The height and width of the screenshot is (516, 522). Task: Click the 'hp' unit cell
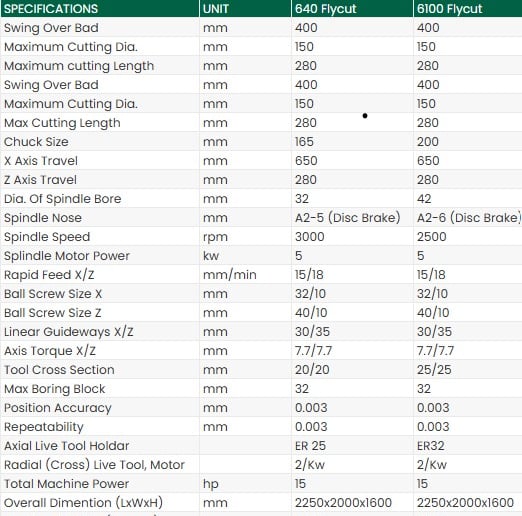pos(211,484)
